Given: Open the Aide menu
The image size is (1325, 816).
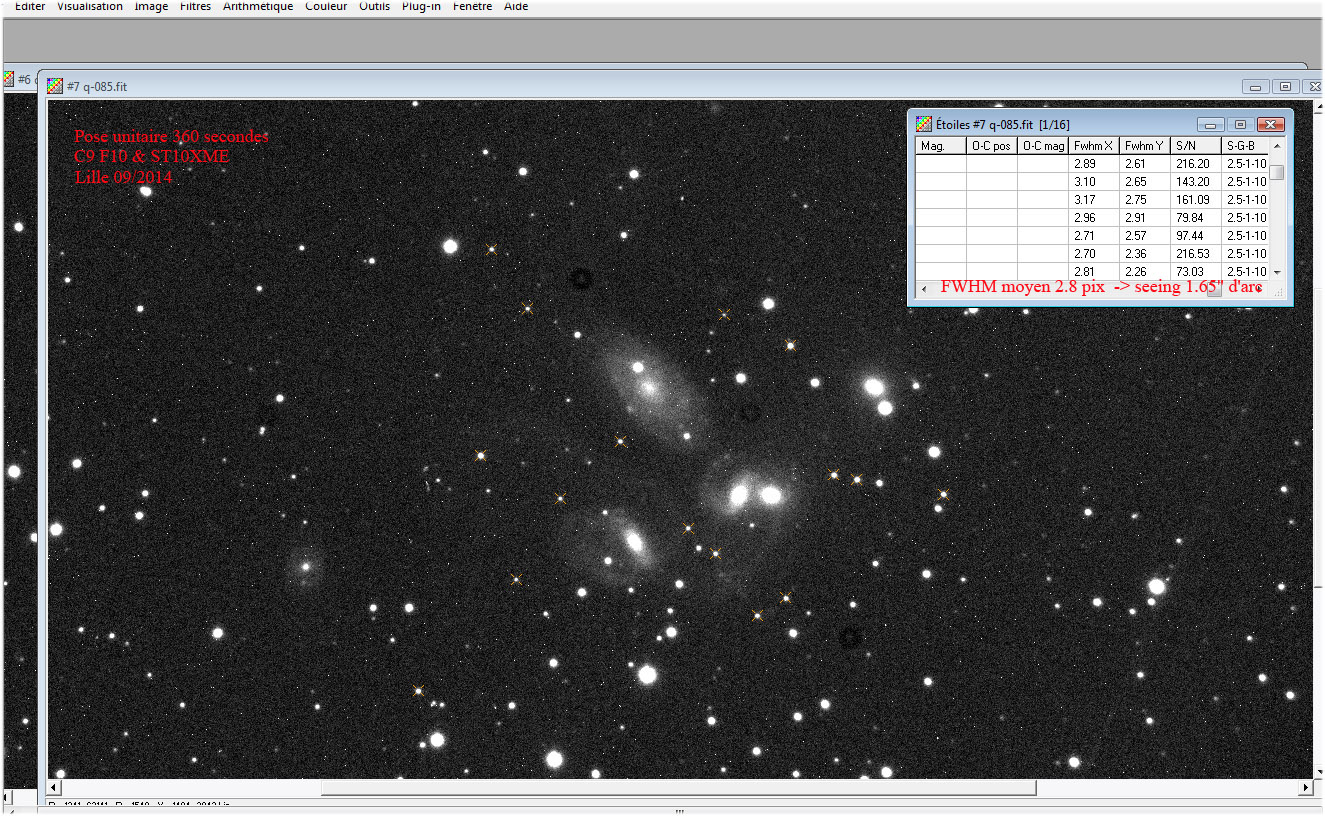Looking at the screenshot, I should tap(516, 6).
